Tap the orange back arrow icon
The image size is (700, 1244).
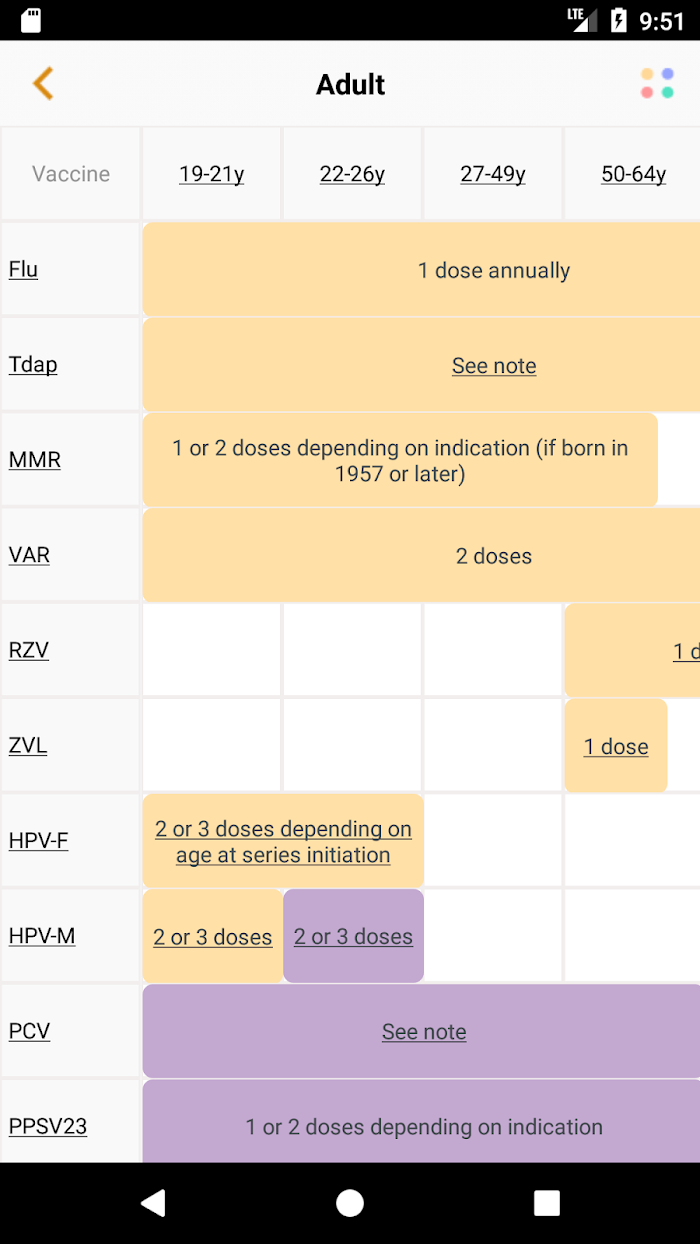point(42,84)
